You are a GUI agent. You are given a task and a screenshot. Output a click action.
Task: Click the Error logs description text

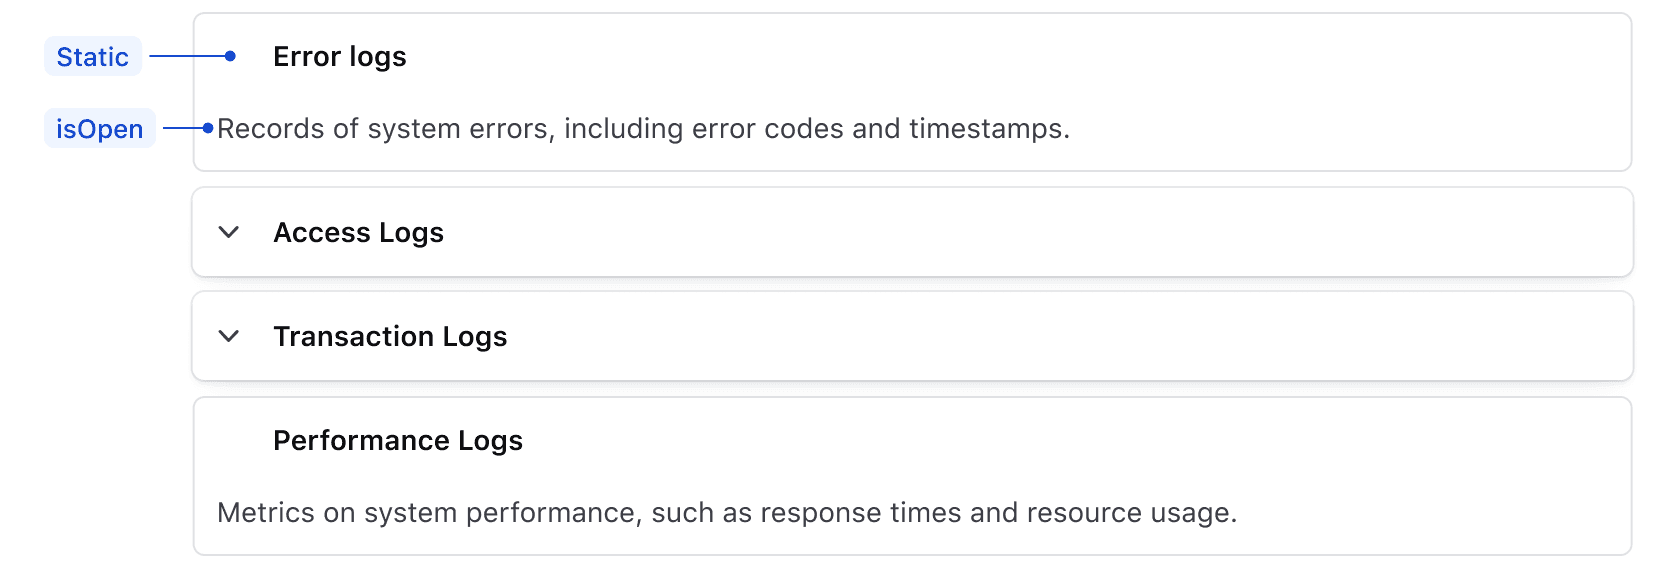point(642,129)
